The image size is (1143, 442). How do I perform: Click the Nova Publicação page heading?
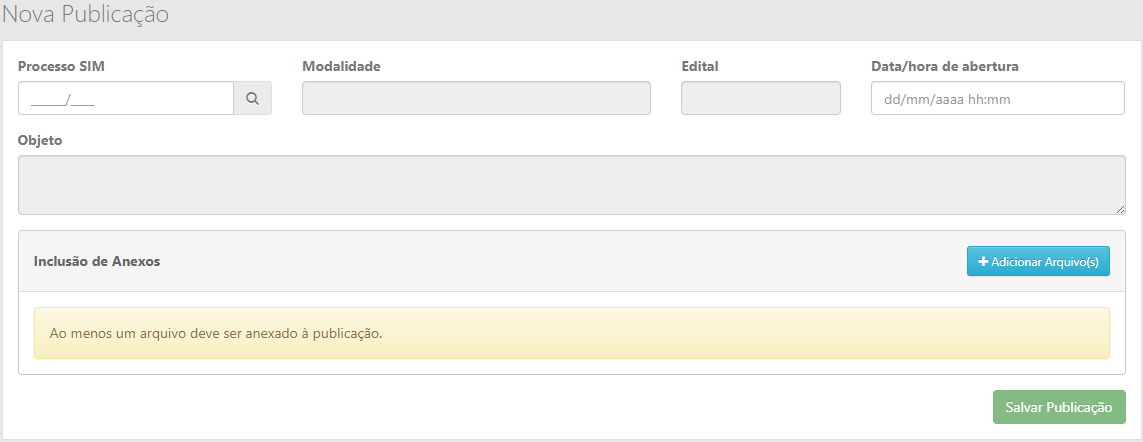[86, 15]
